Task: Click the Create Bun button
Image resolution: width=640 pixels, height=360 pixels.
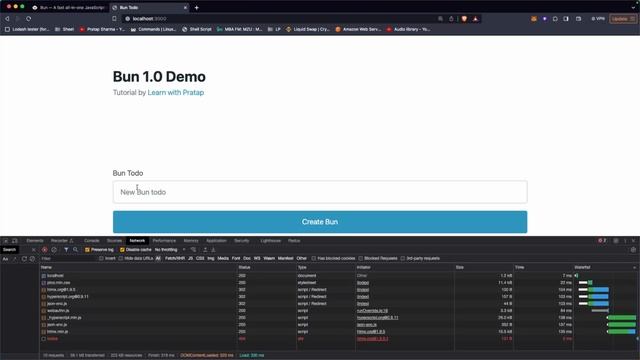Action: 320,222
